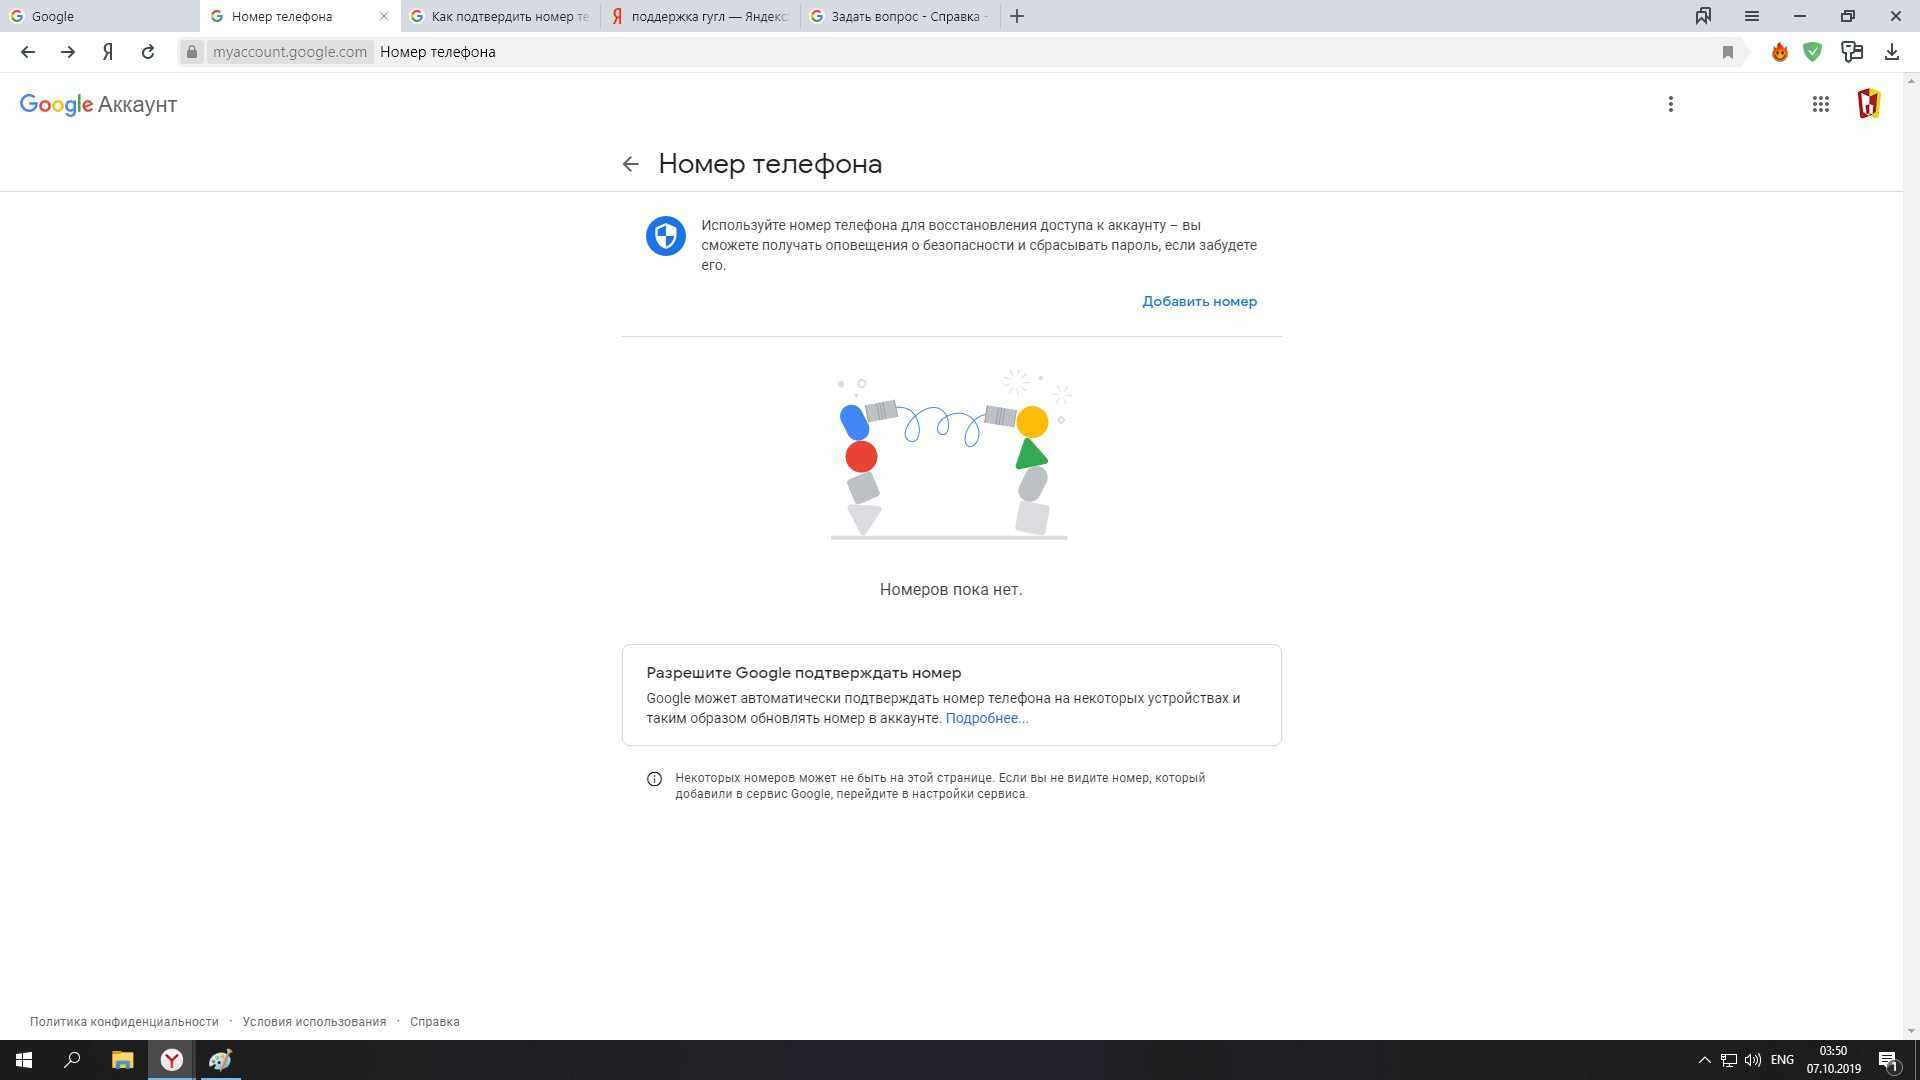Open Paint app in the taskbar
Screen dimensions: 1920x1080
point(220,1060)
